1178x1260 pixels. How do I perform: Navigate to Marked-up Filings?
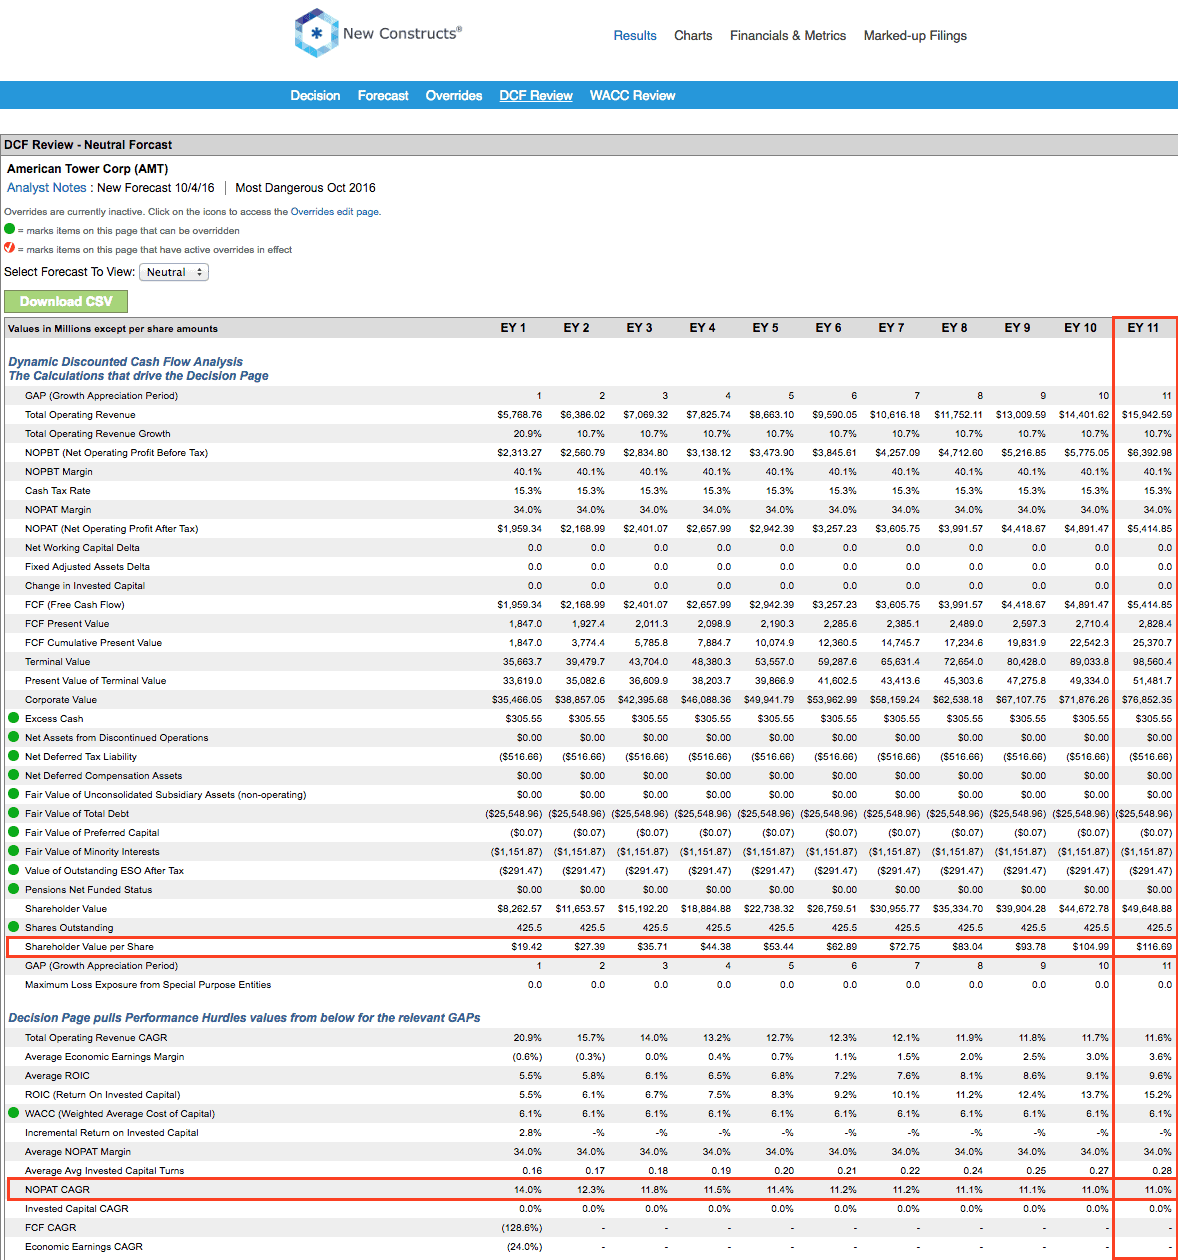[x=915, y=35]
